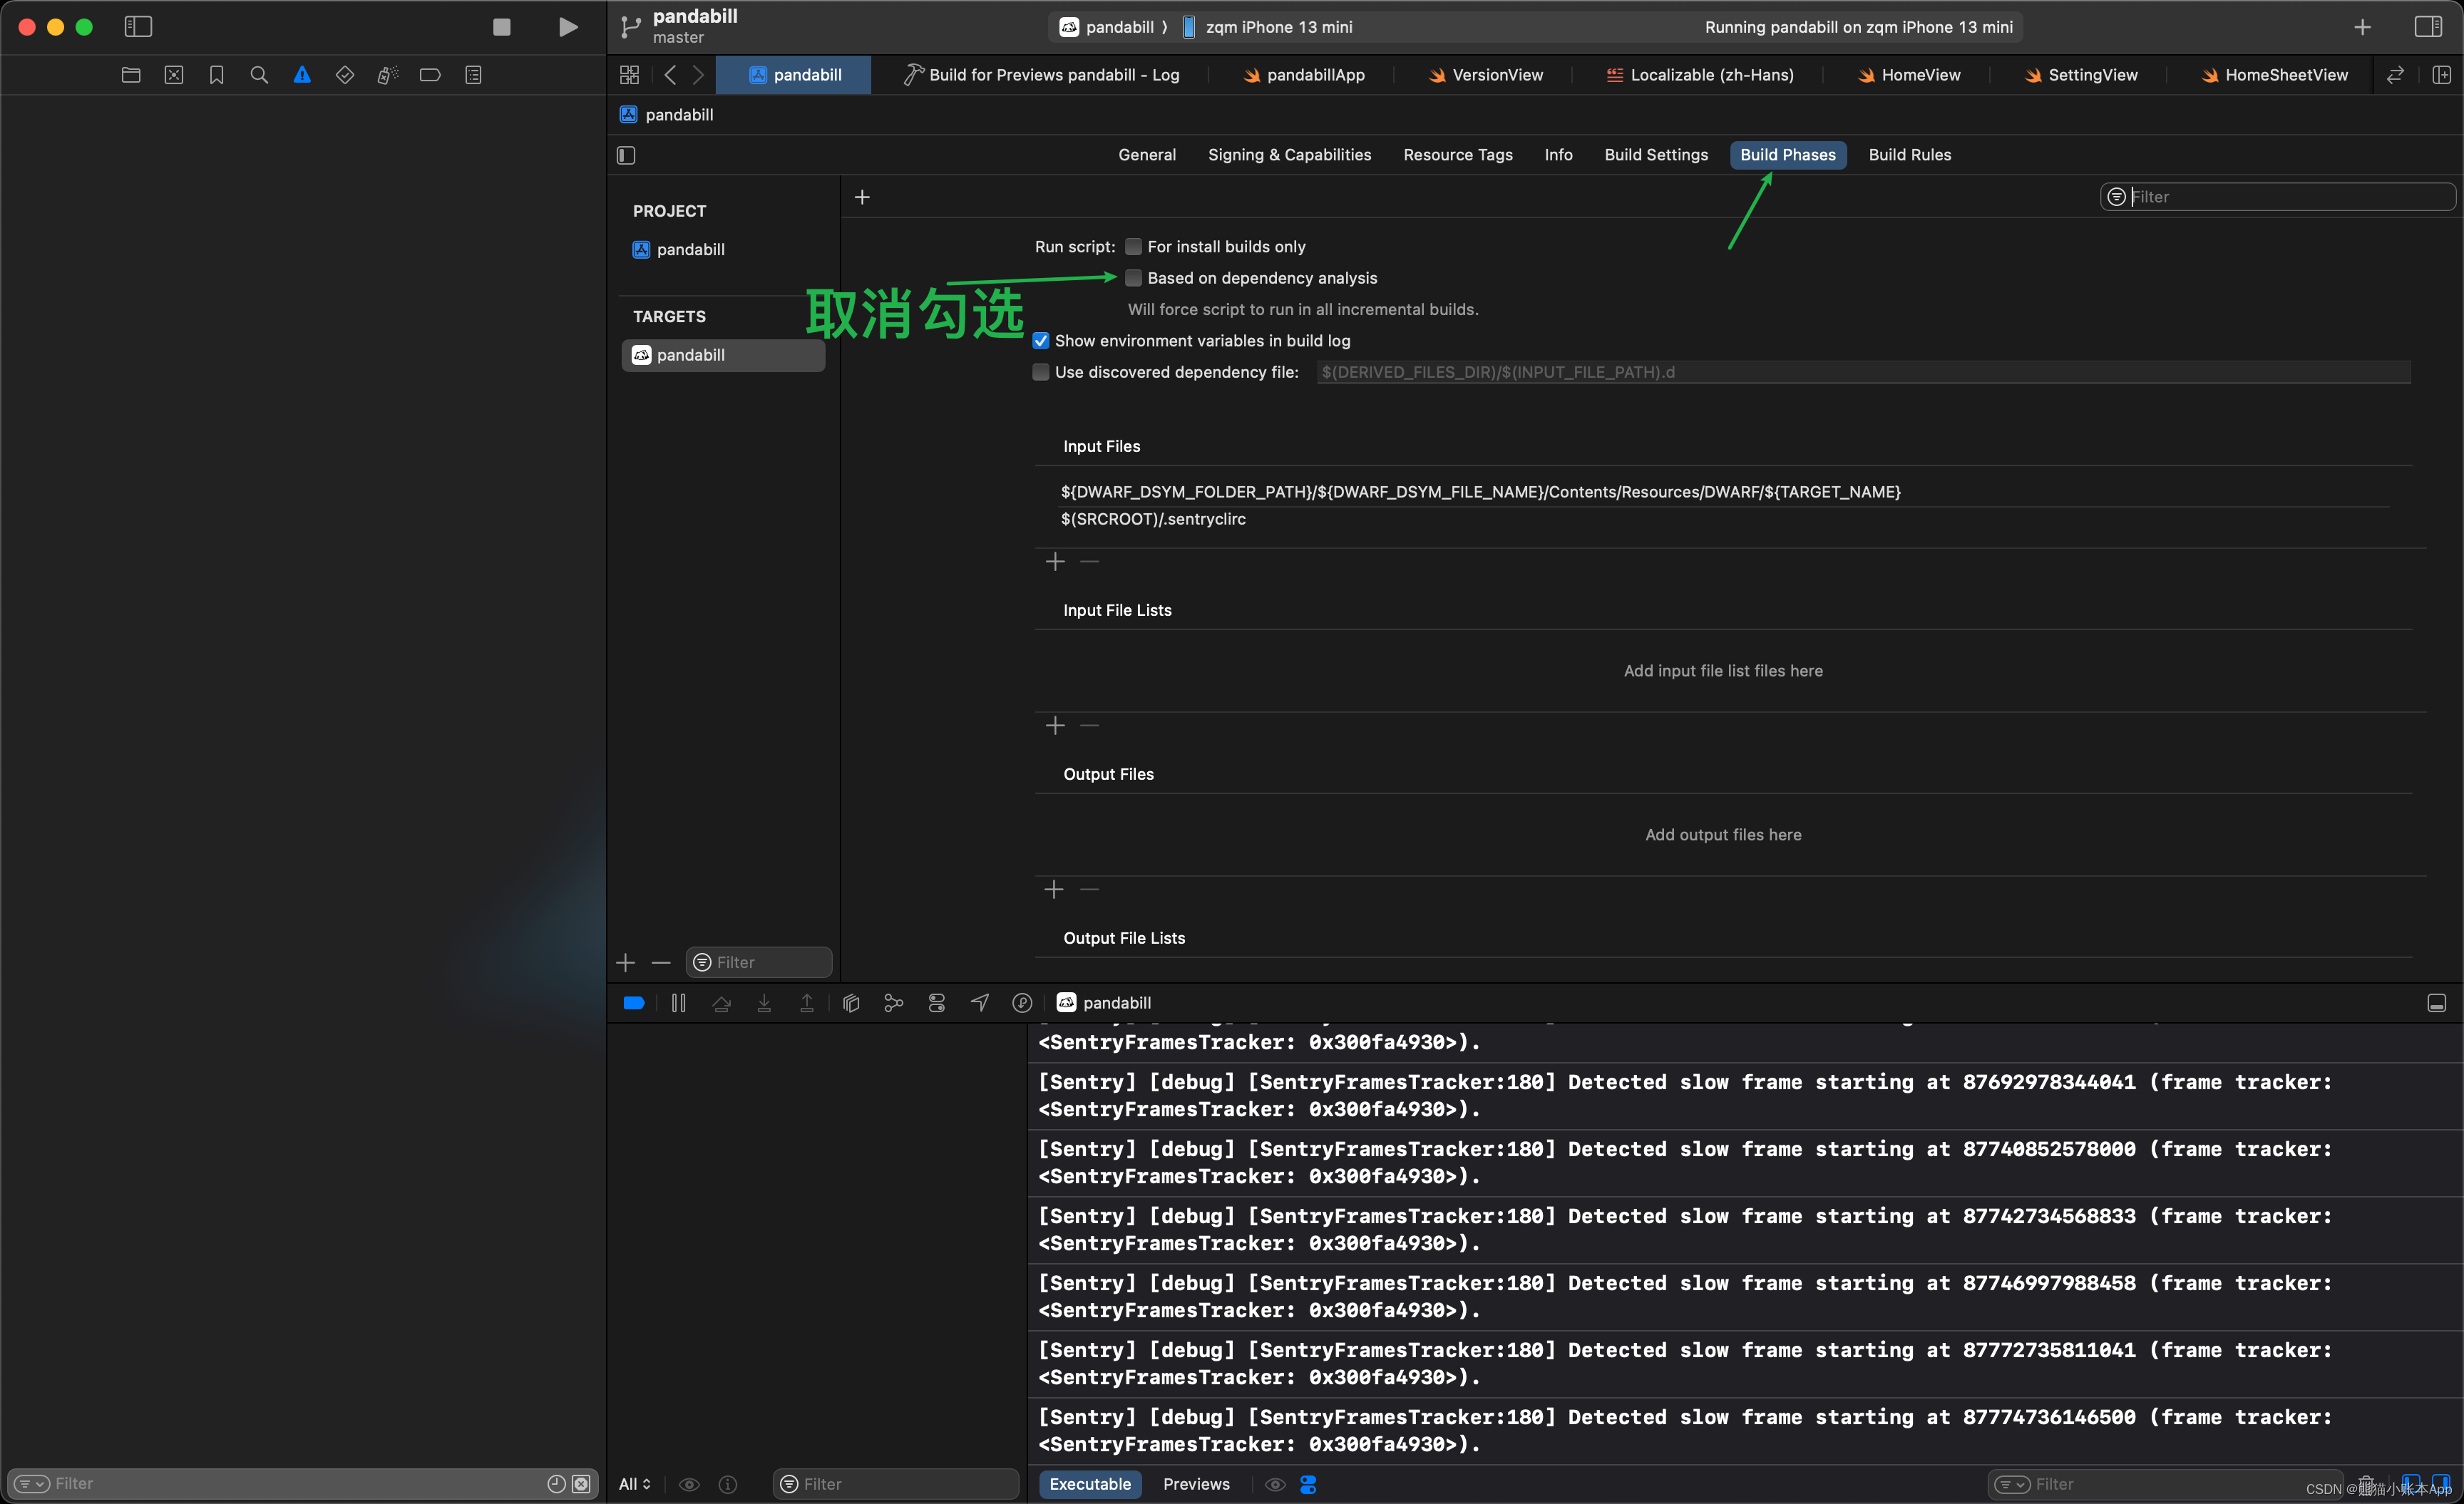Toggle the navigator sidebar button

coord(138,27)
